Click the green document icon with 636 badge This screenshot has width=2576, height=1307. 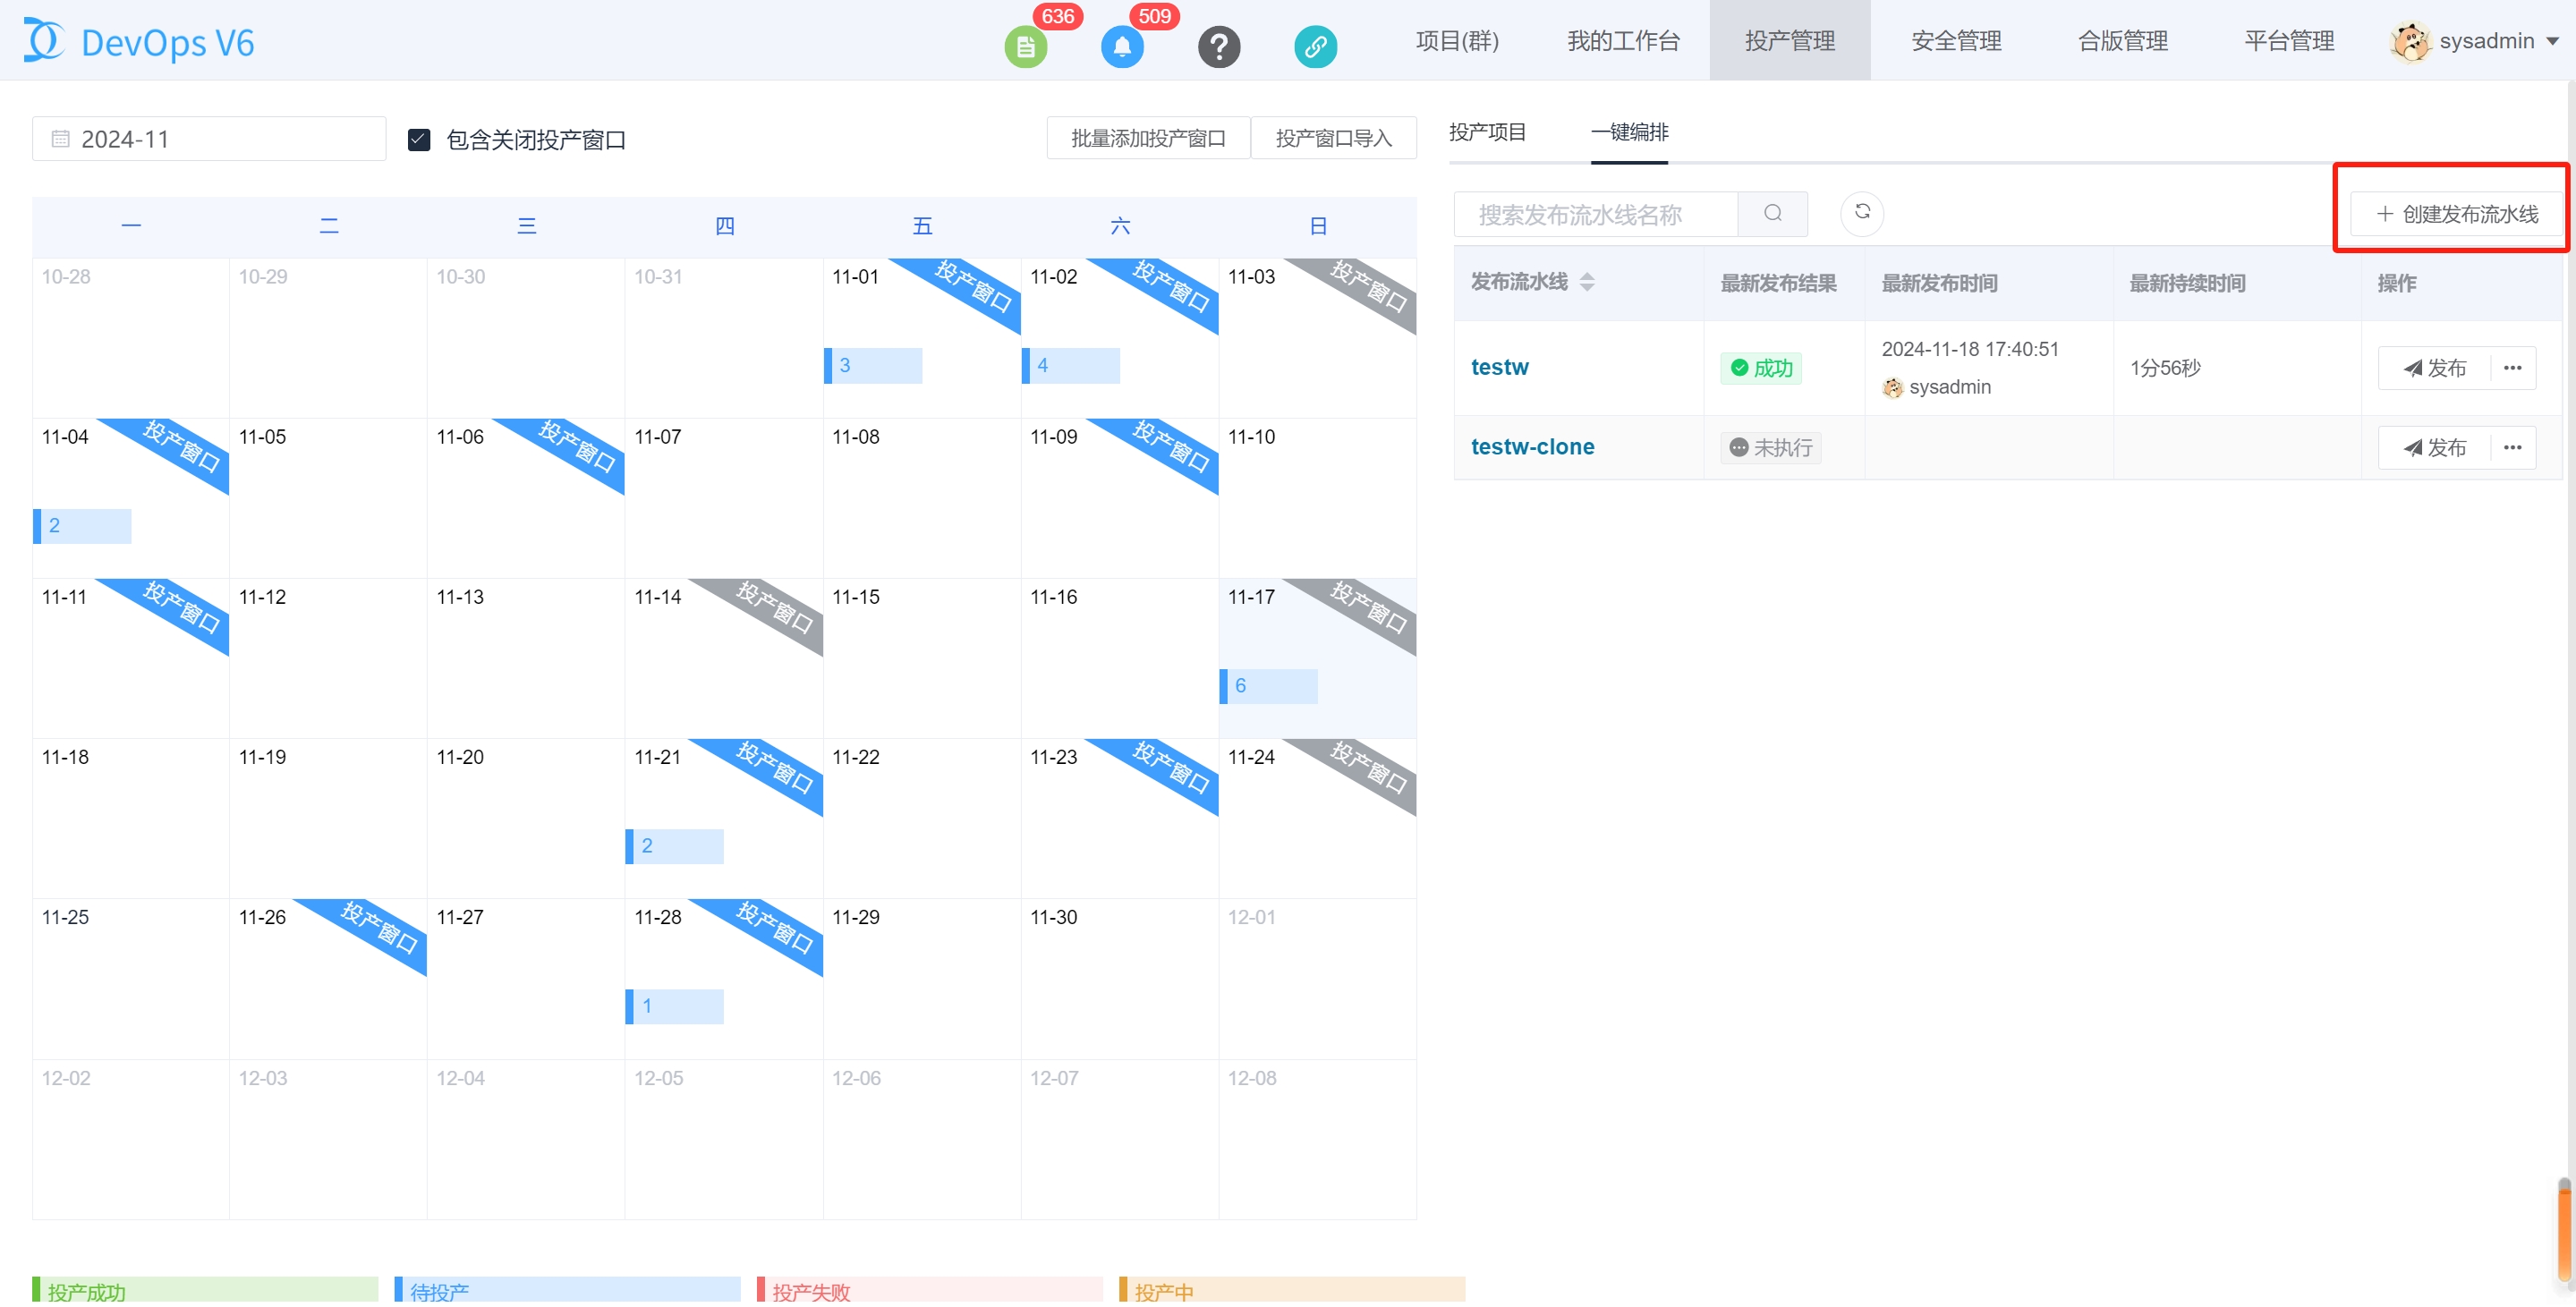point(1025,46)
